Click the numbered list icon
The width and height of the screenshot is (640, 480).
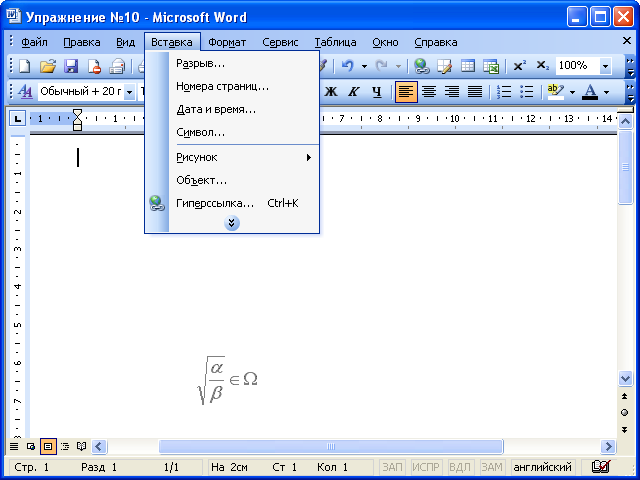coord(504,91)
